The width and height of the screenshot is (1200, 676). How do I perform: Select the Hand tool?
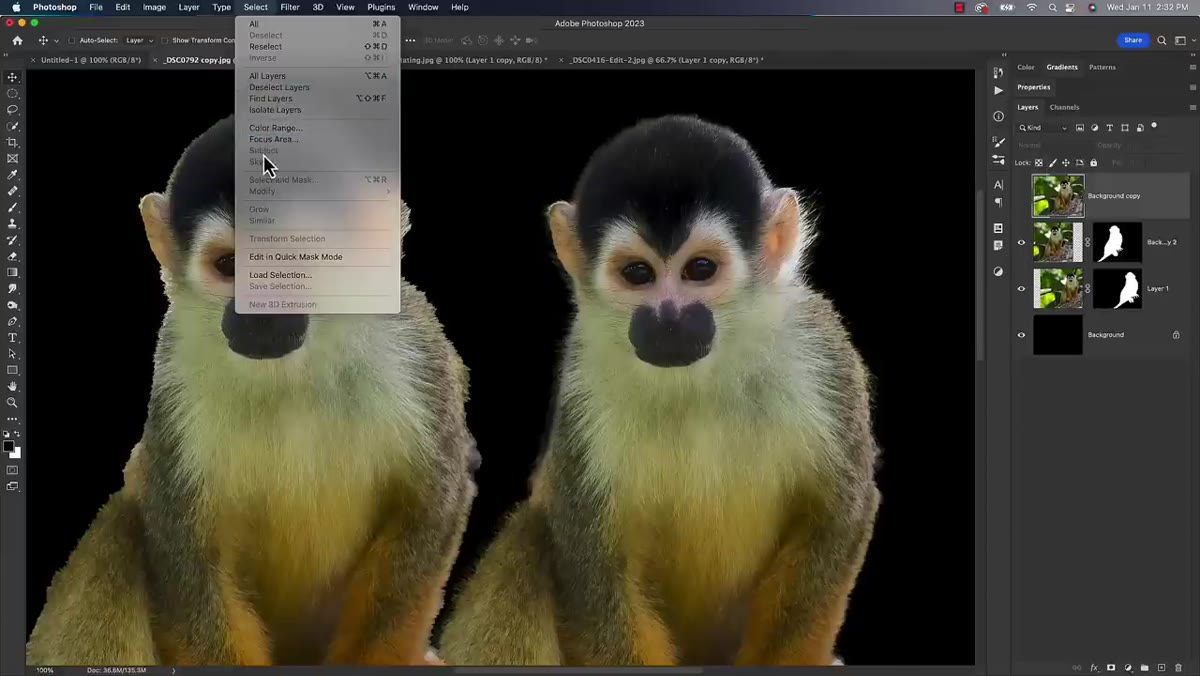[x=13, y=386]
